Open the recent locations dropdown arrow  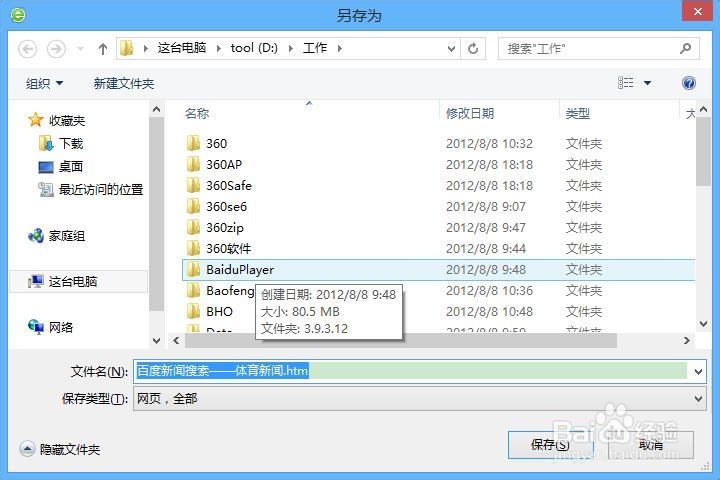(x=80, y=49)
